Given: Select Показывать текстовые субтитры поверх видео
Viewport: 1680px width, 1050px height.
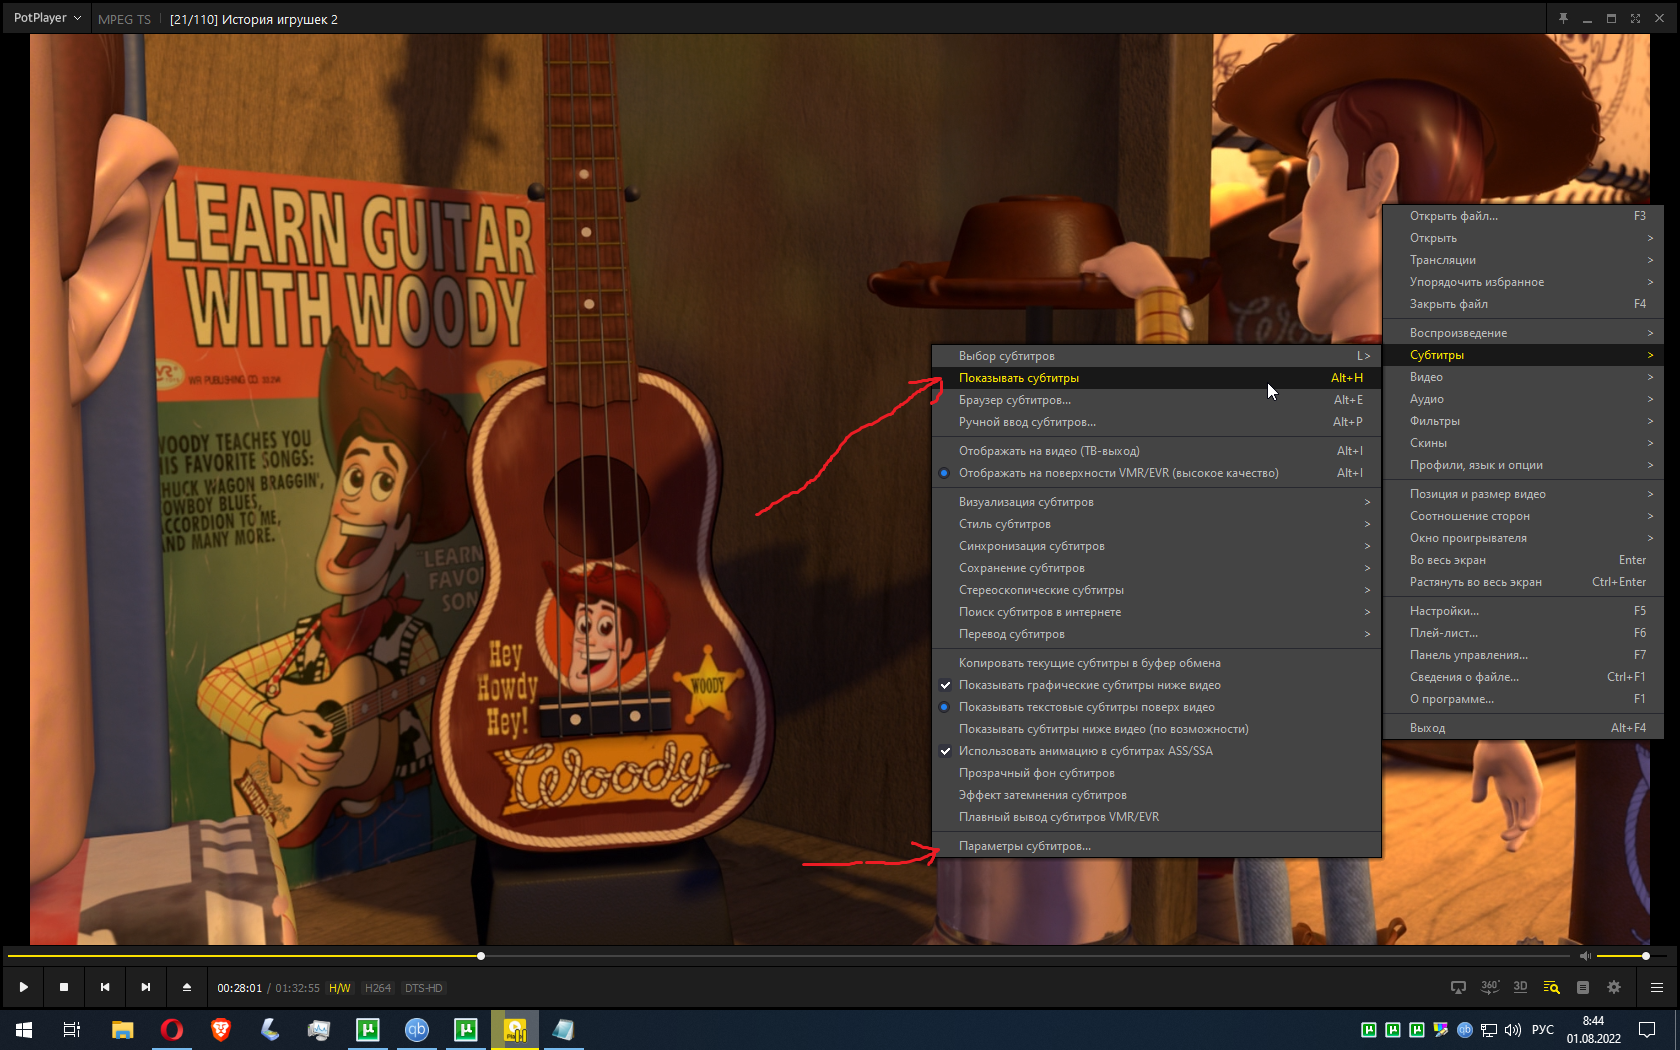Looking at the screenshot, I should pos(1156,707).
